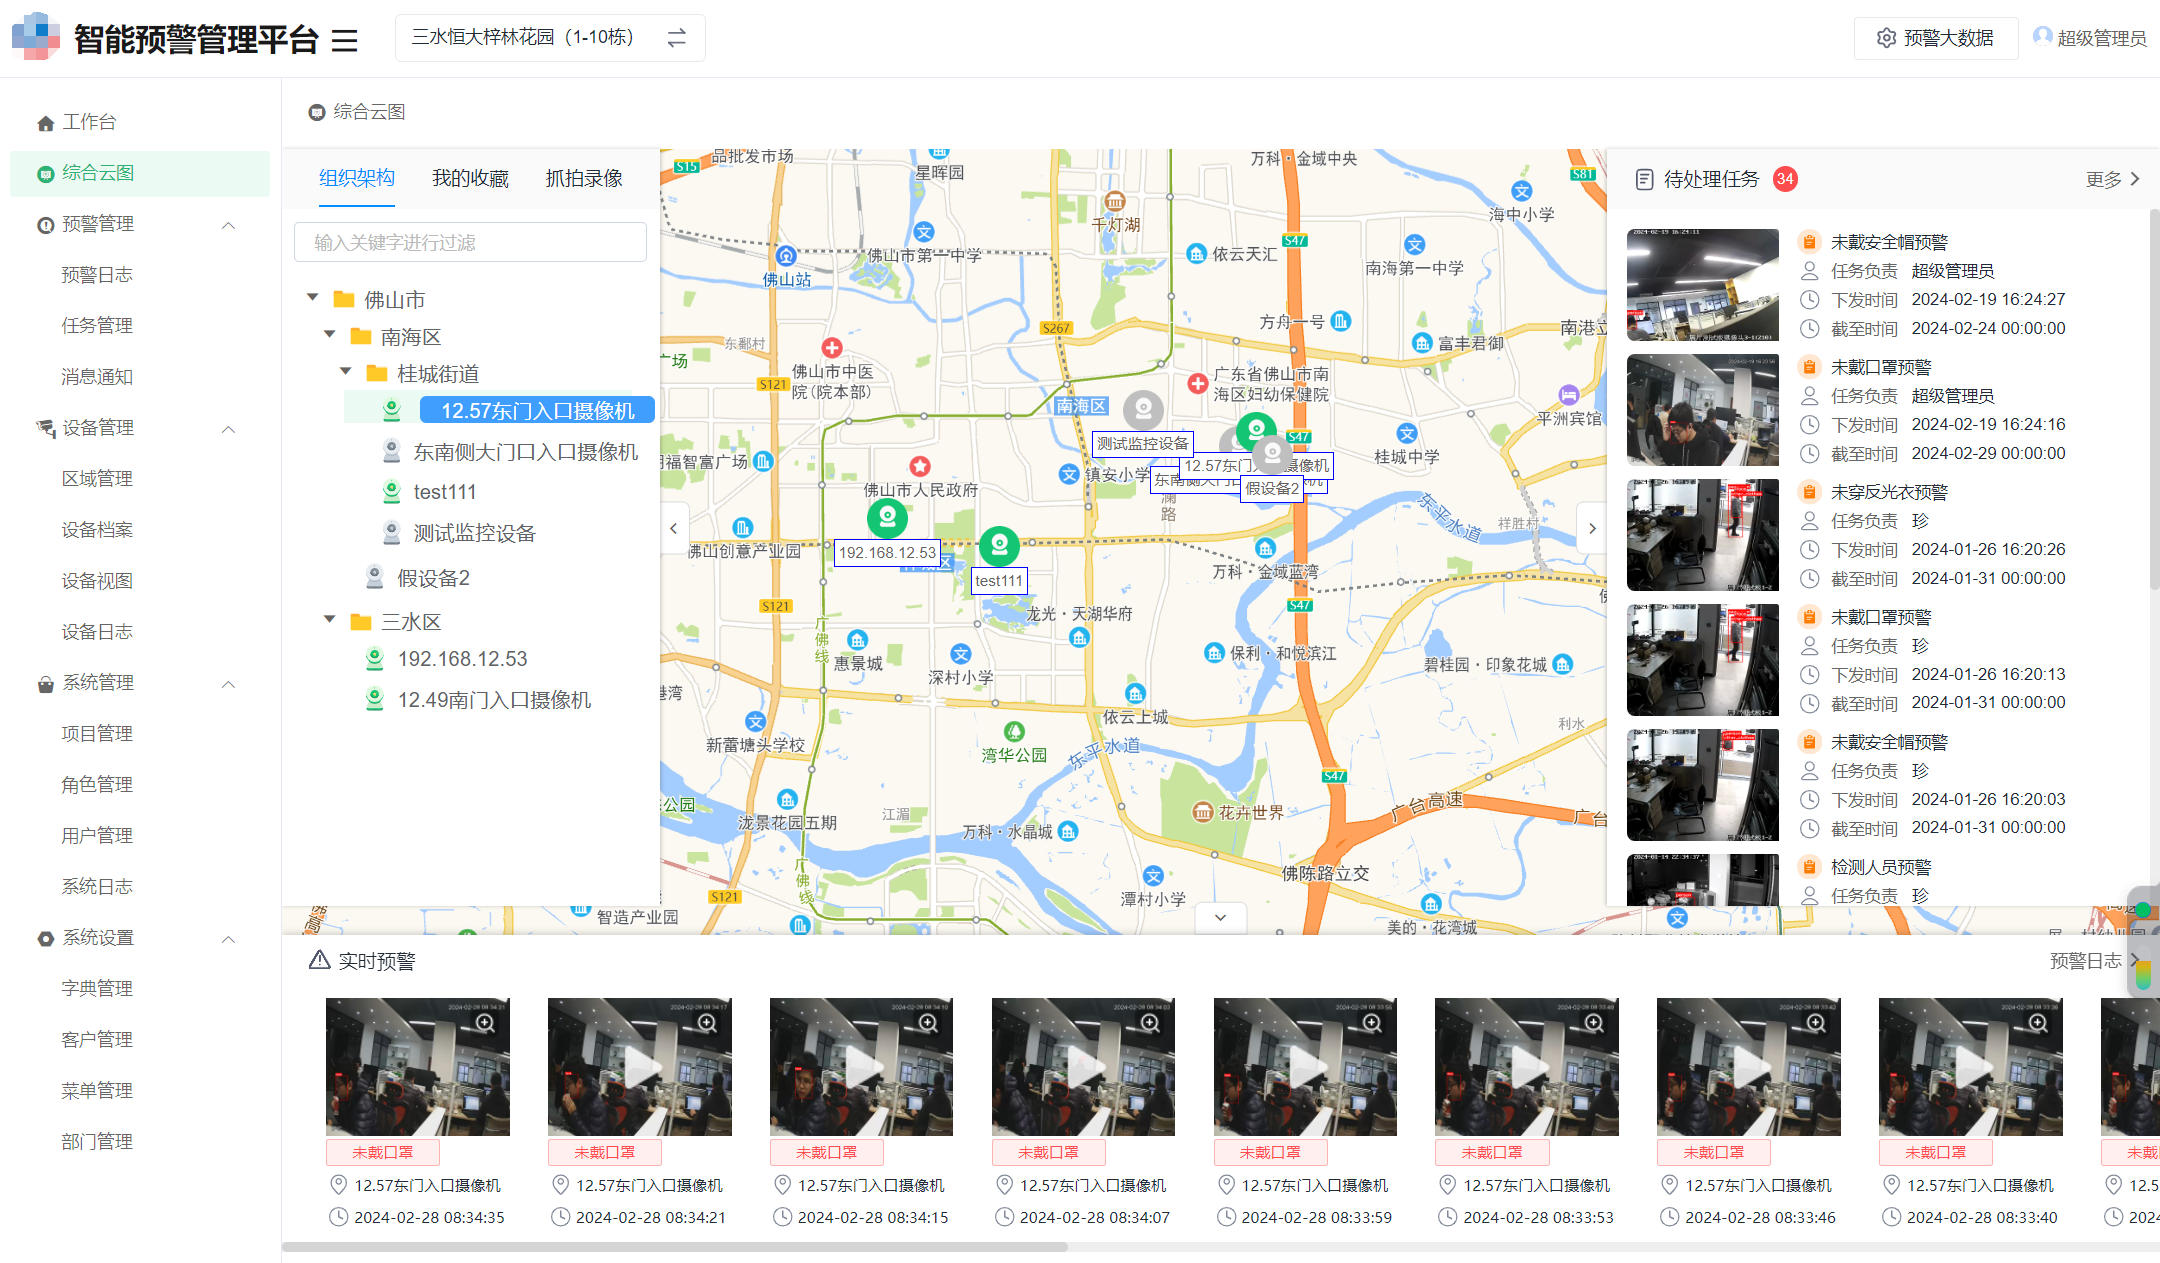Collapse left panel with map arrow
Viewport: 2160px width, 1263px height.
674,528
